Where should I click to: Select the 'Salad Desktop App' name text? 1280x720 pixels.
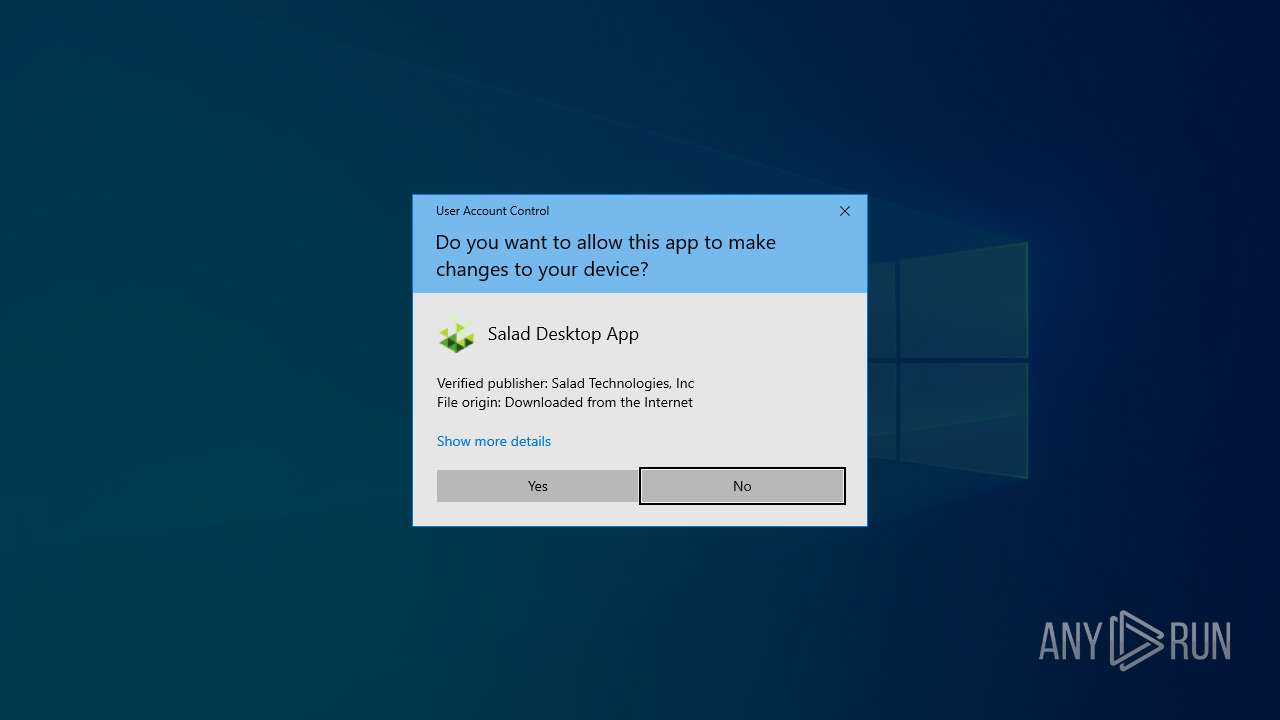click(x=563, y=334)
